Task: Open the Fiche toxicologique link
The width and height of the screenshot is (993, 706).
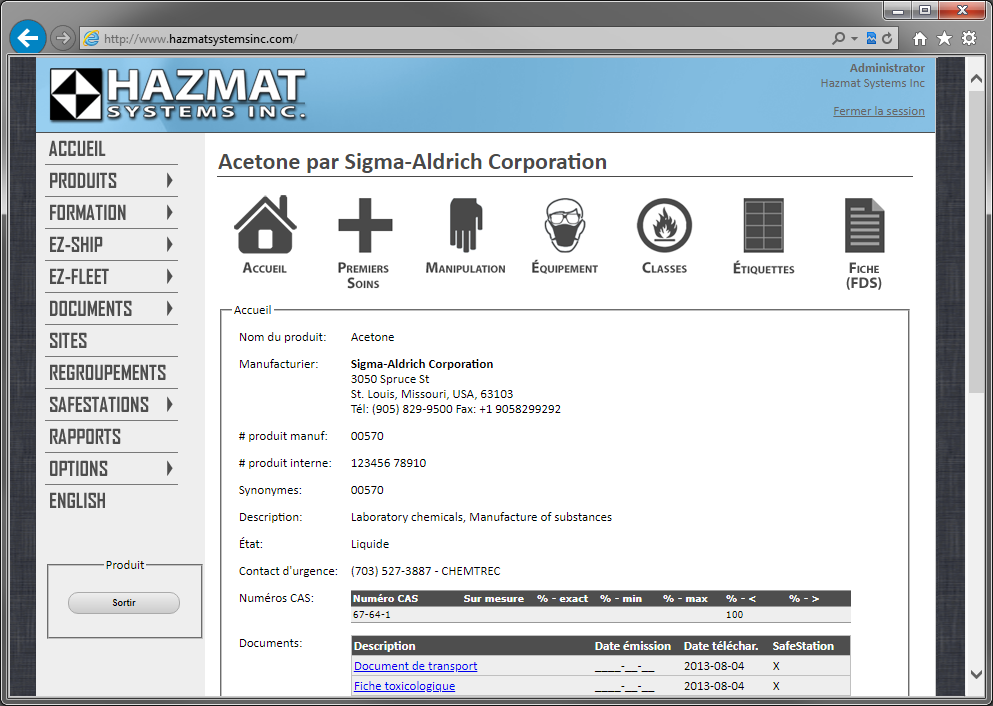Action: 404,686
